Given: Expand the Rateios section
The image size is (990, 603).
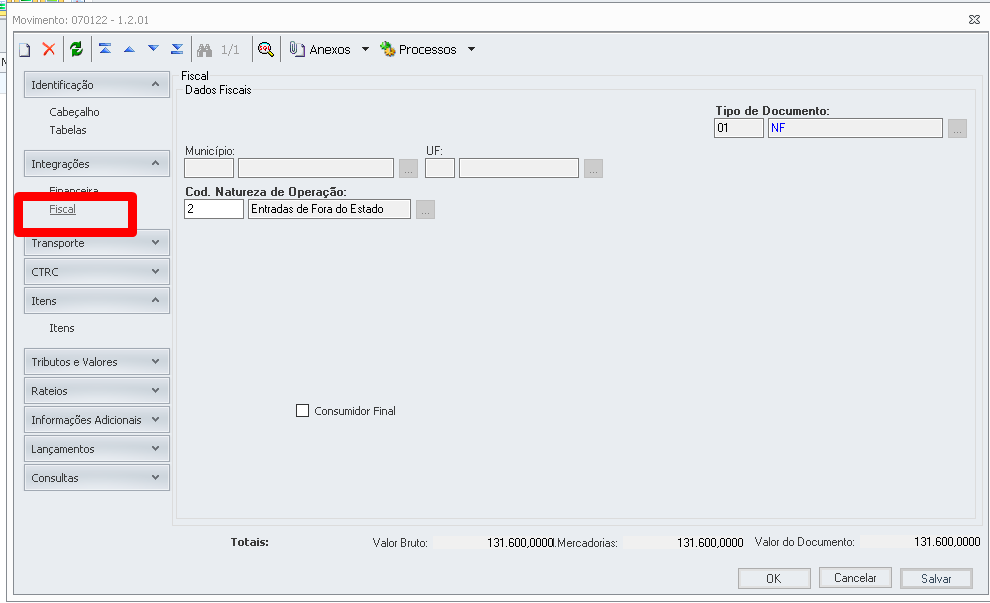Looking at the screenshot, I should point(97,391).
